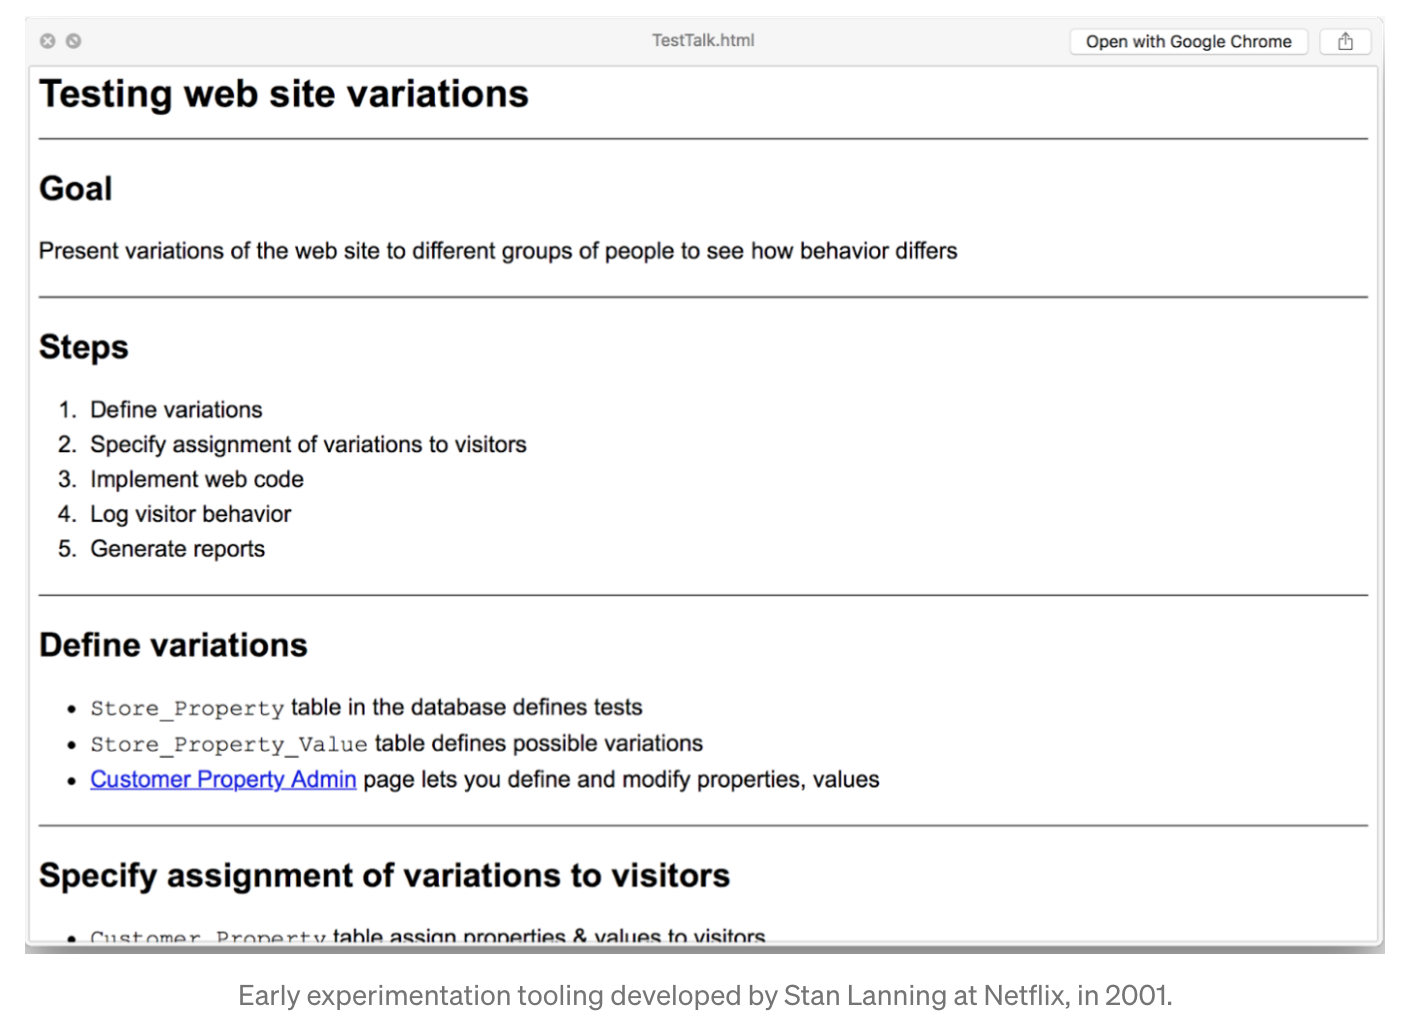
Task: Click the "Log visitor behavior" step
Action: (191, 514)
